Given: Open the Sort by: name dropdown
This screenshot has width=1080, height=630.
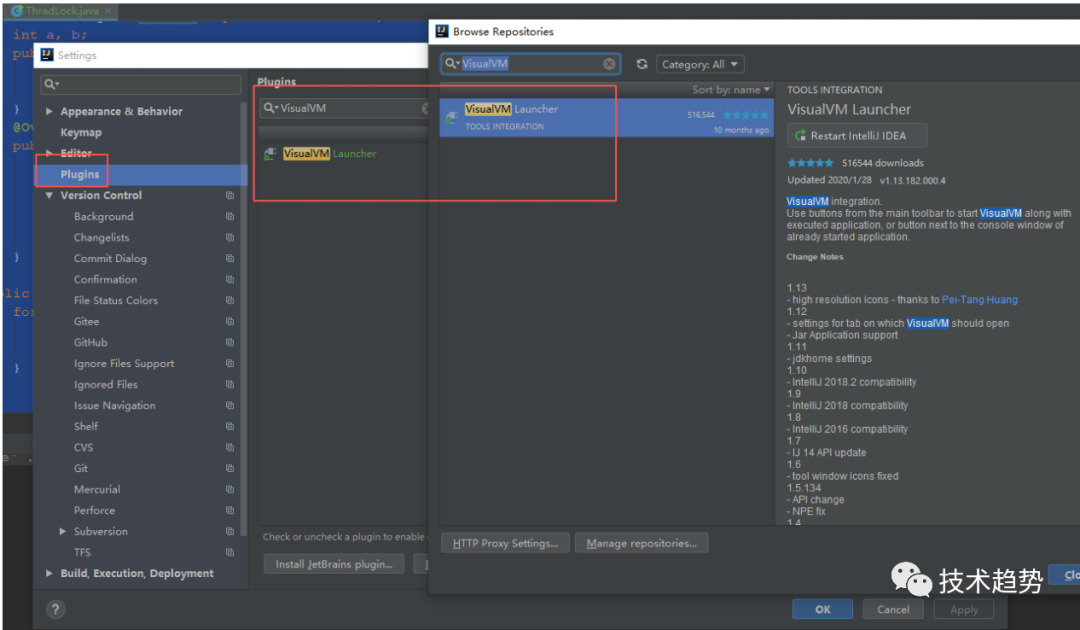Looking at the screenshot, I should (732, 90).
